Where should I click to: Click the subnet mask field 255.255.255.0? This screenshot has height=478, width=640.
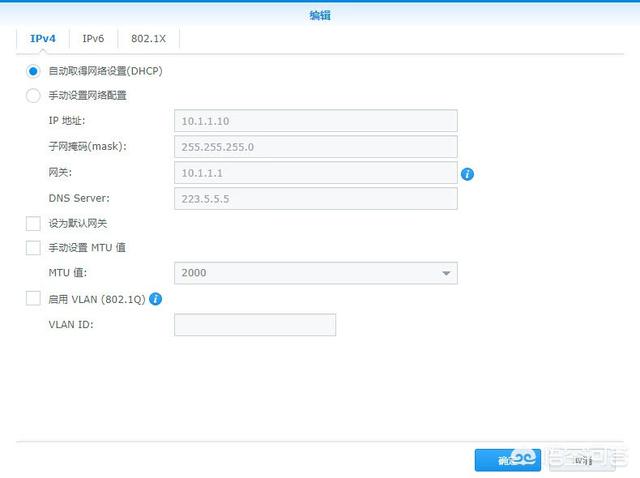point(315,147)
